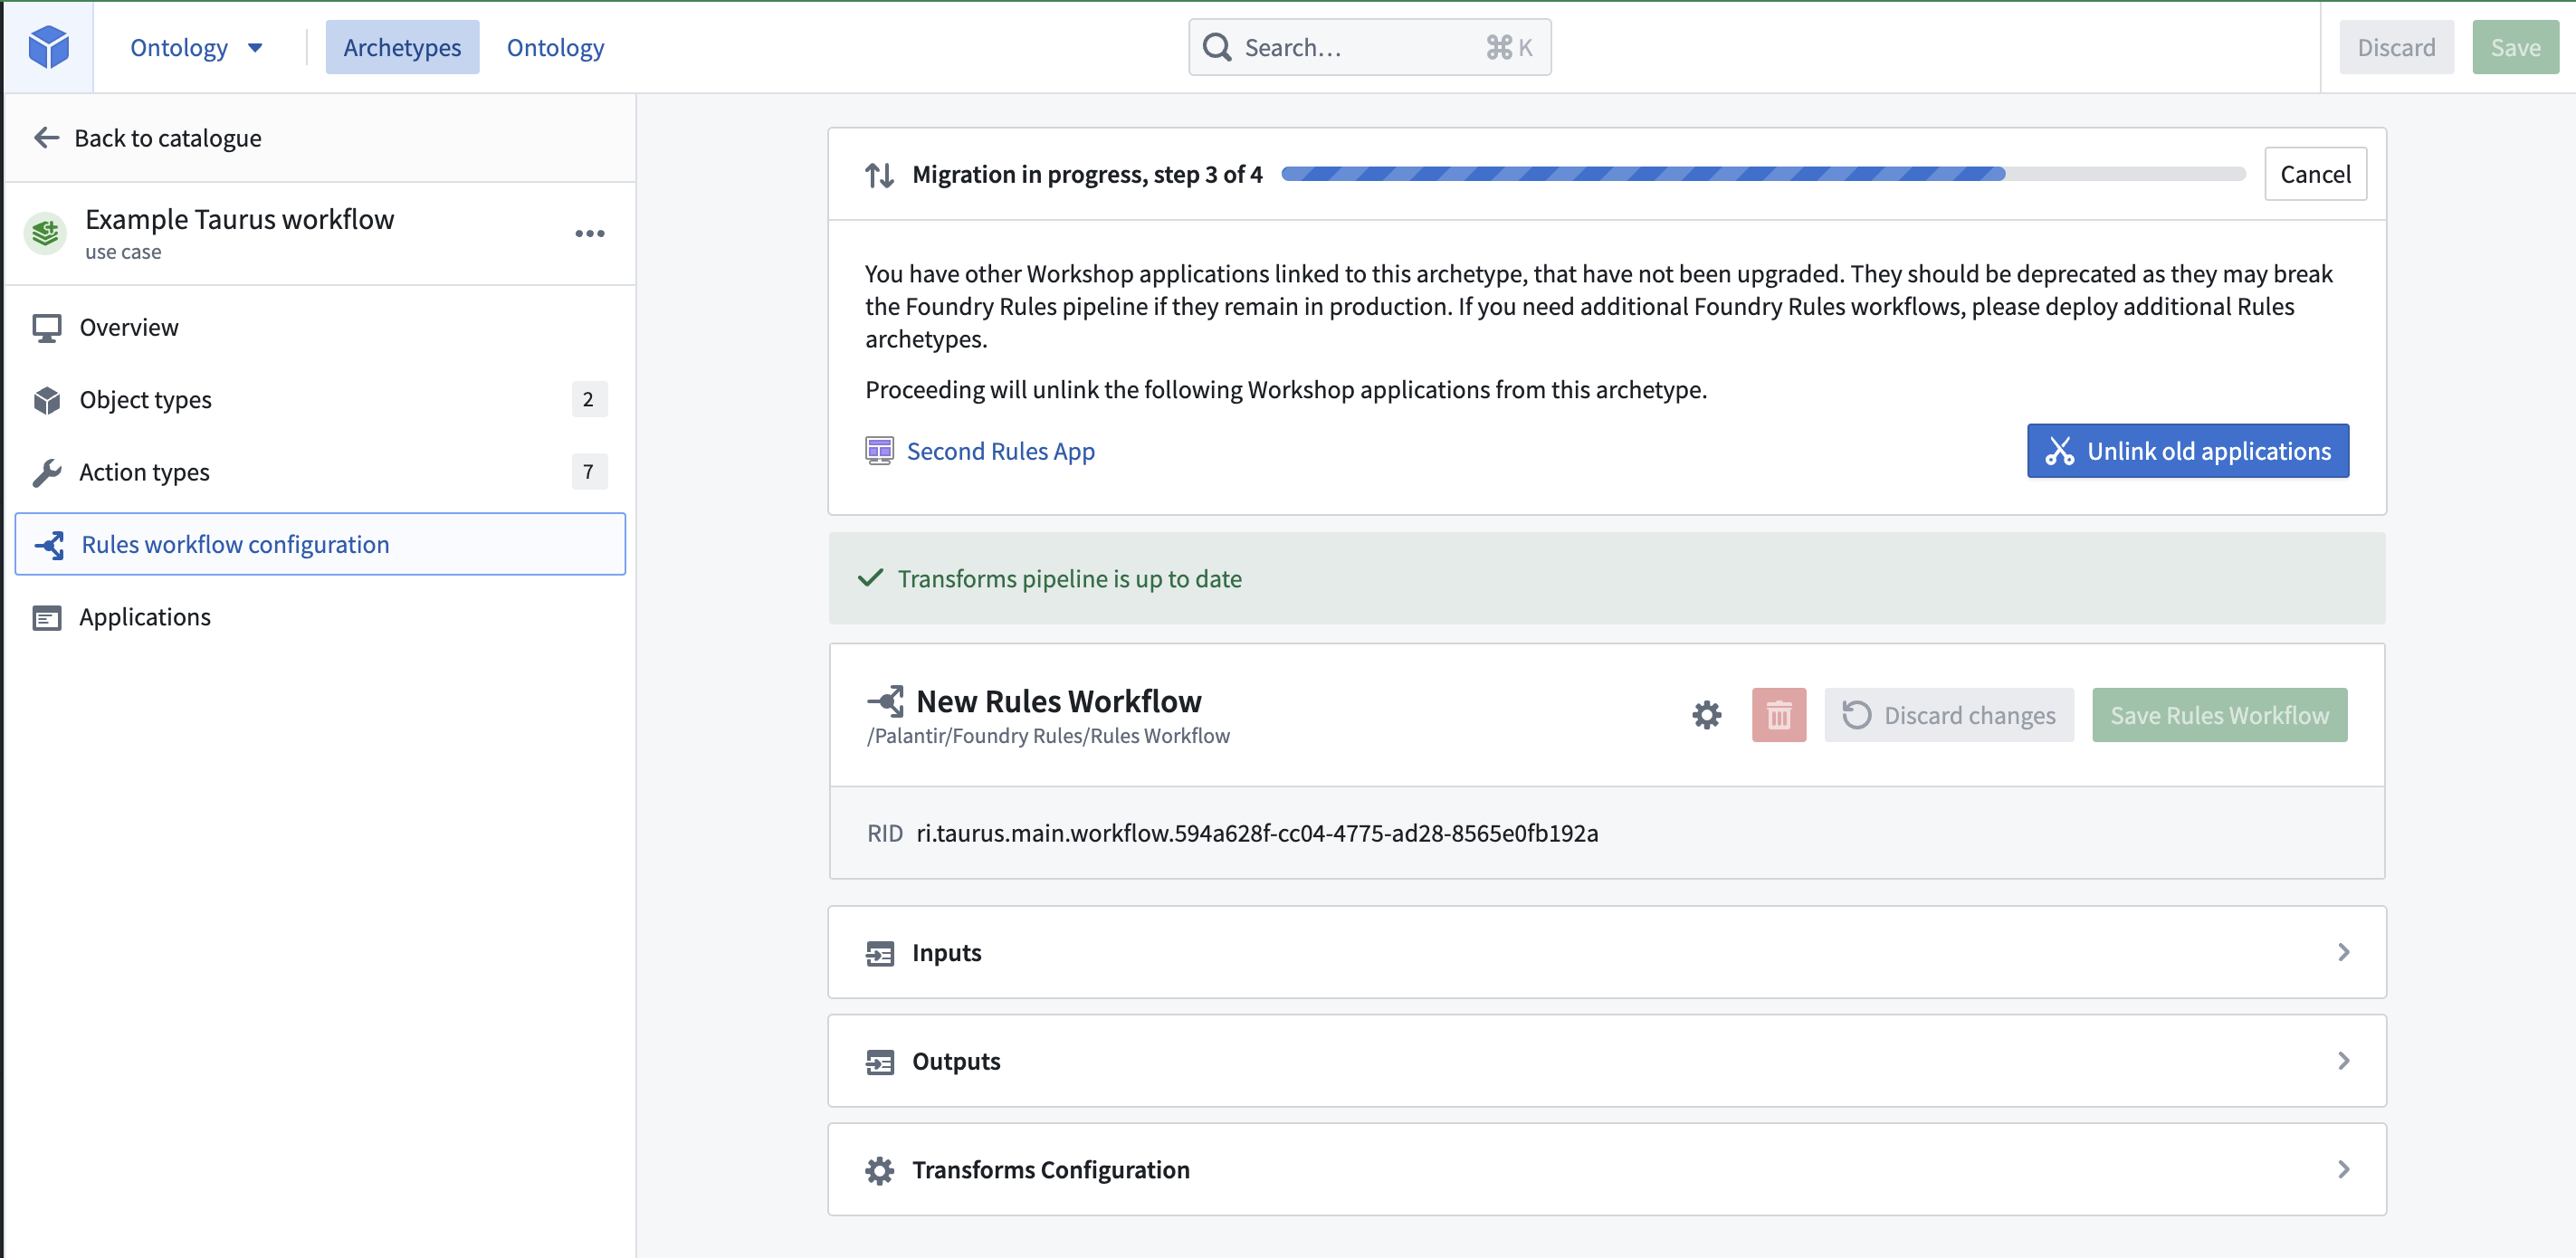The width and height of the screenshot is (2576, 1258).
Task: Select Rules workflow configuration
Action: 320,543
